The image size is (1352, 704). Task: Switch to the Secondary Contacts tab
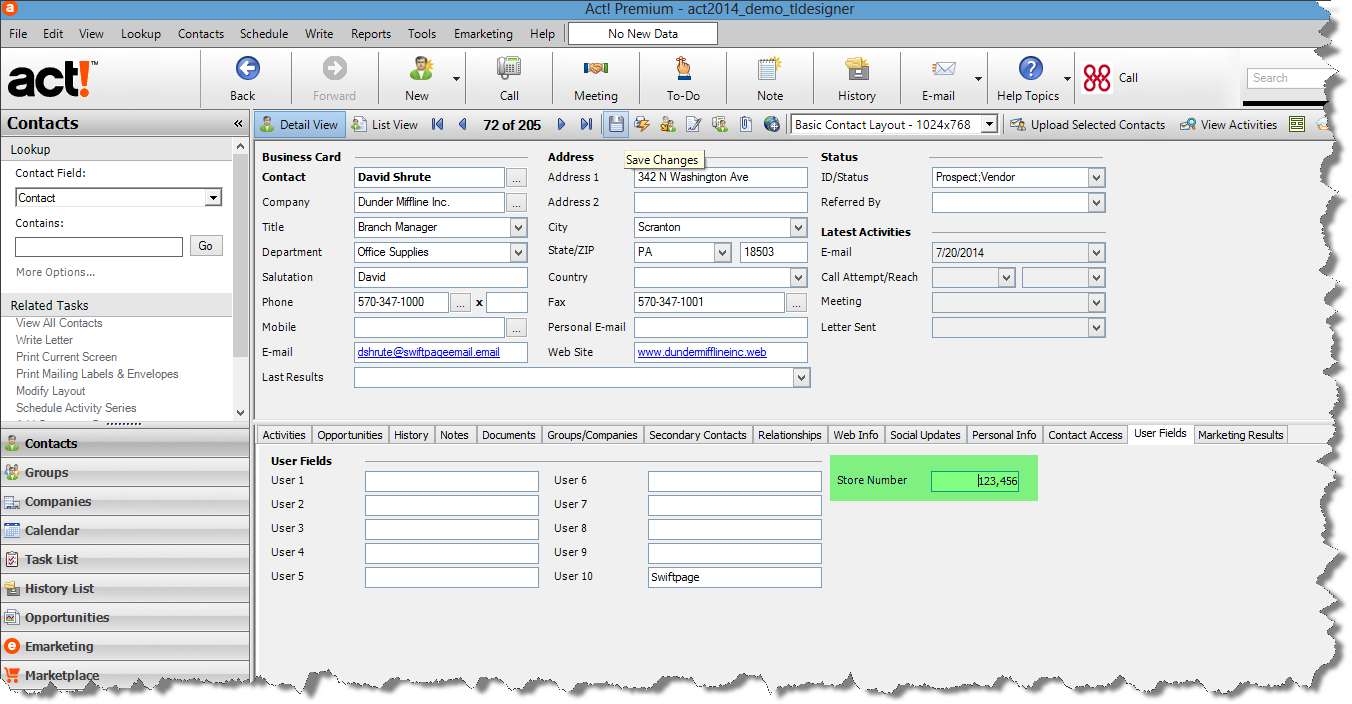[698, 435]
